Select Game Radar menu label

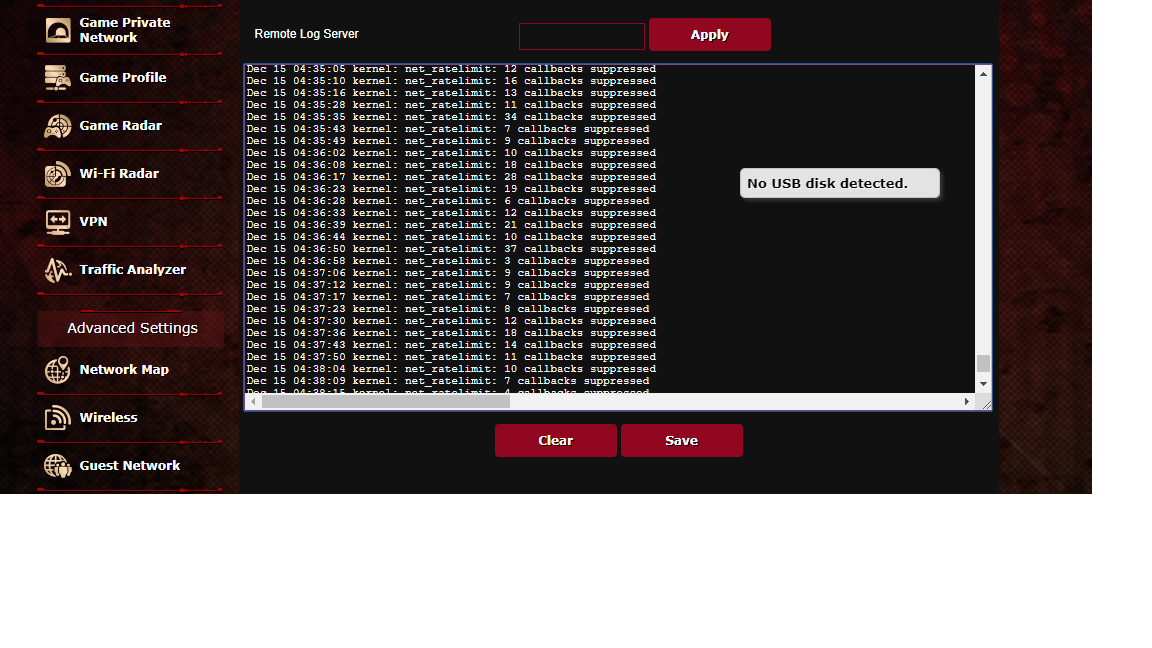pyautogui.click(x=120, y=126)
